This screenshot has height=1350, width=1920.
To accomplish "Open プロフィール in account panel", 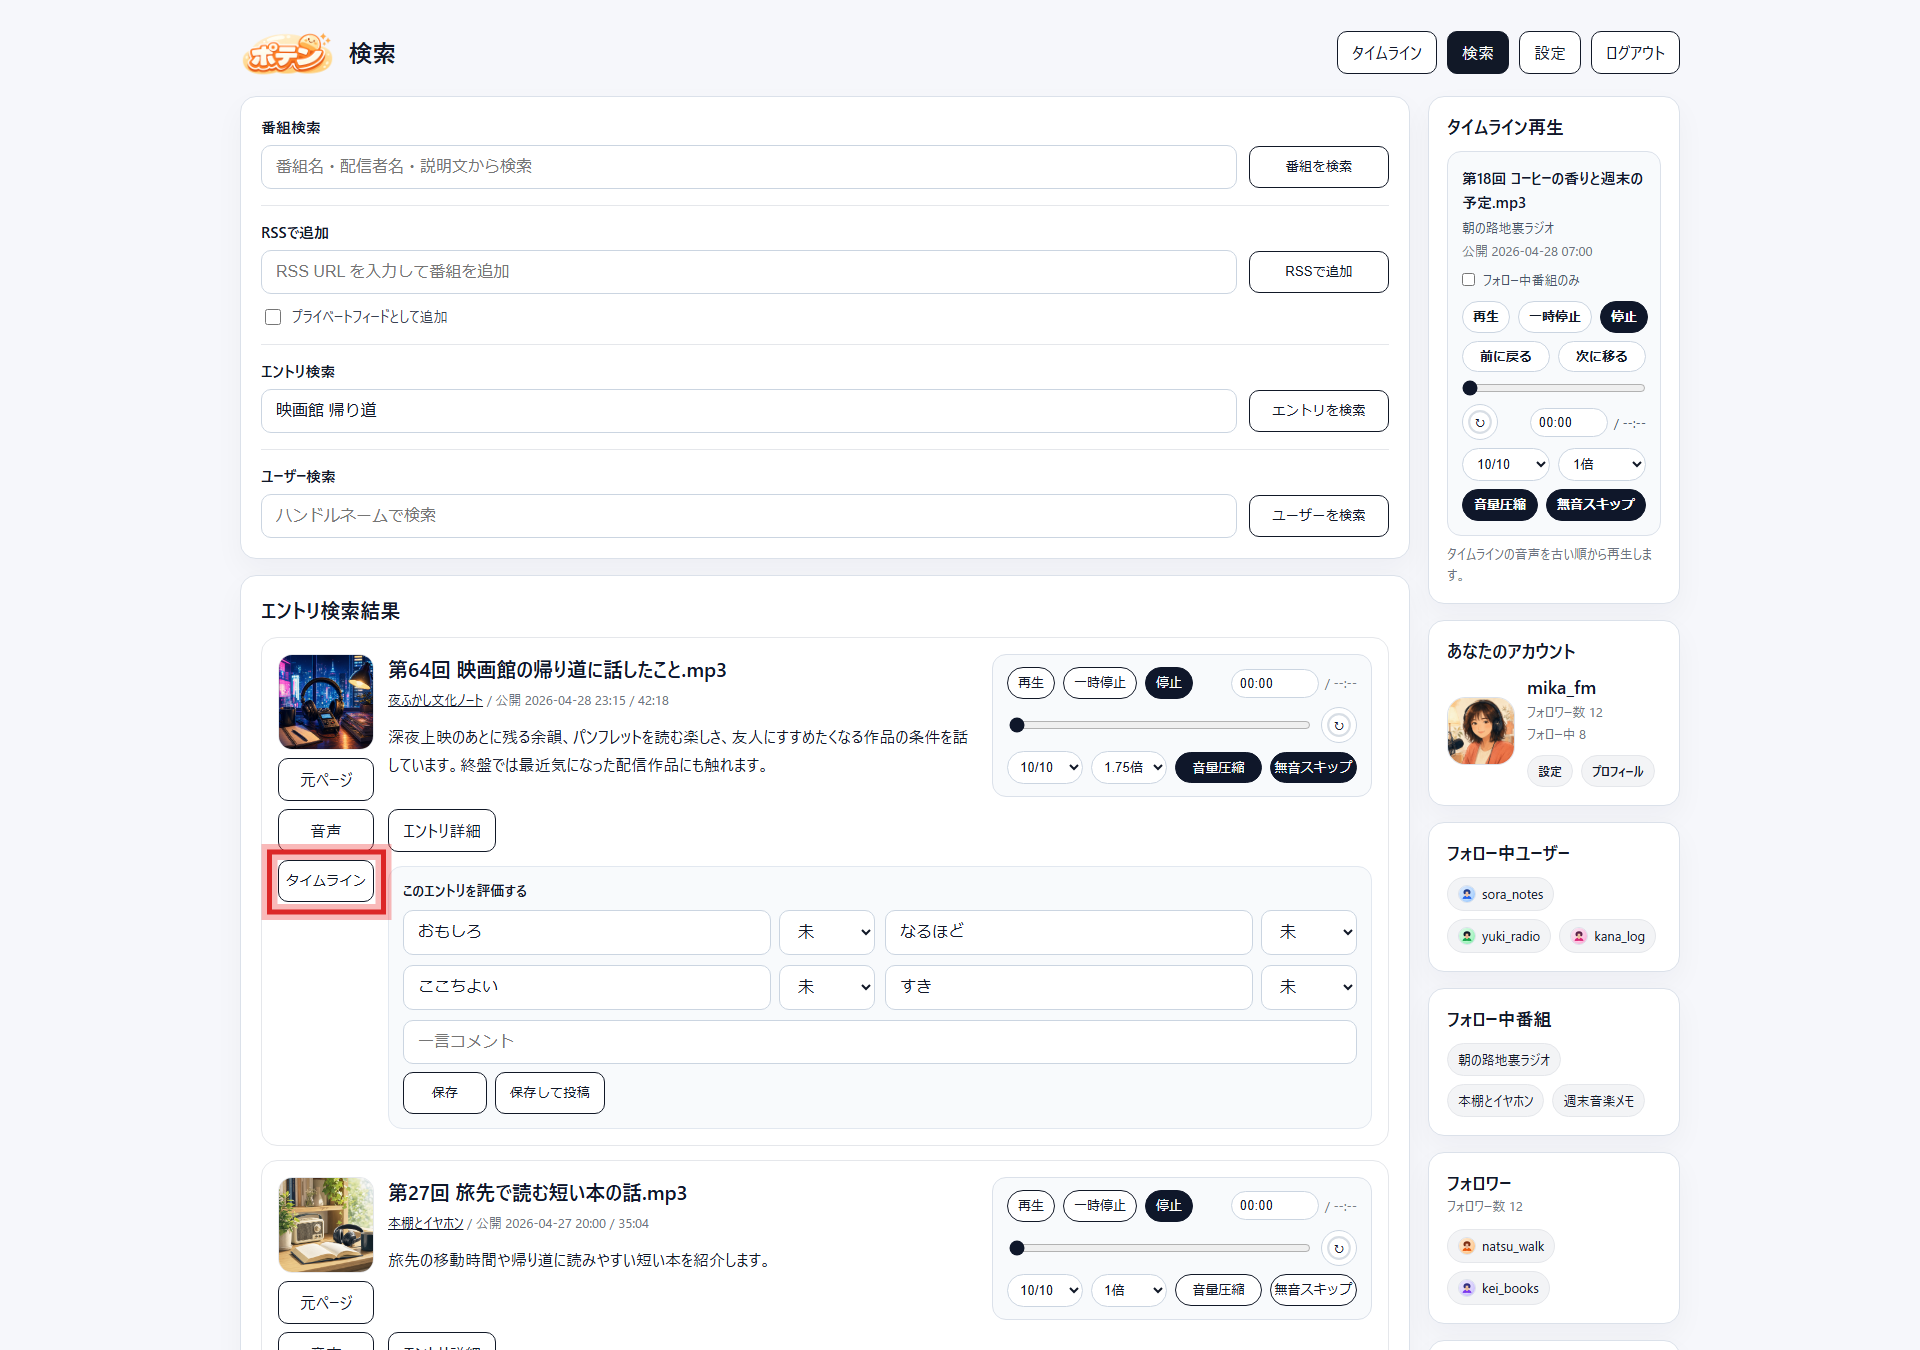I will pos(1618,772).
